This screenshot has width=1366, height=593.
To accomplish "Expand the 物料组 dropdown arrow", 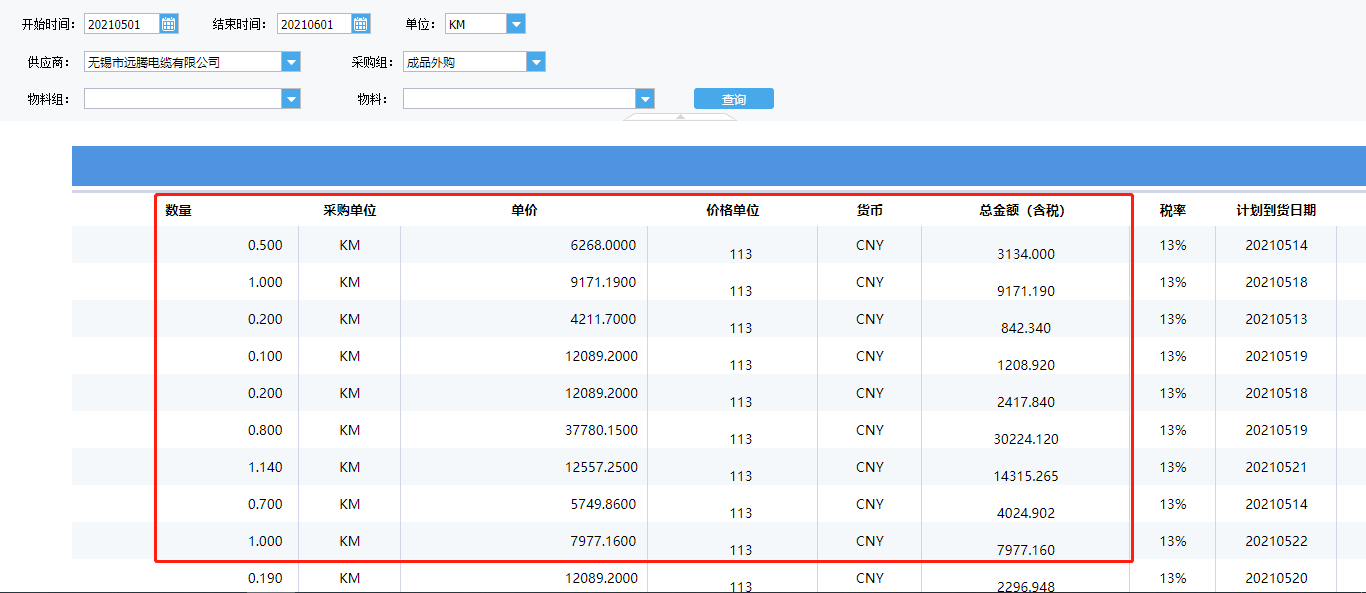I will [291, 99].
